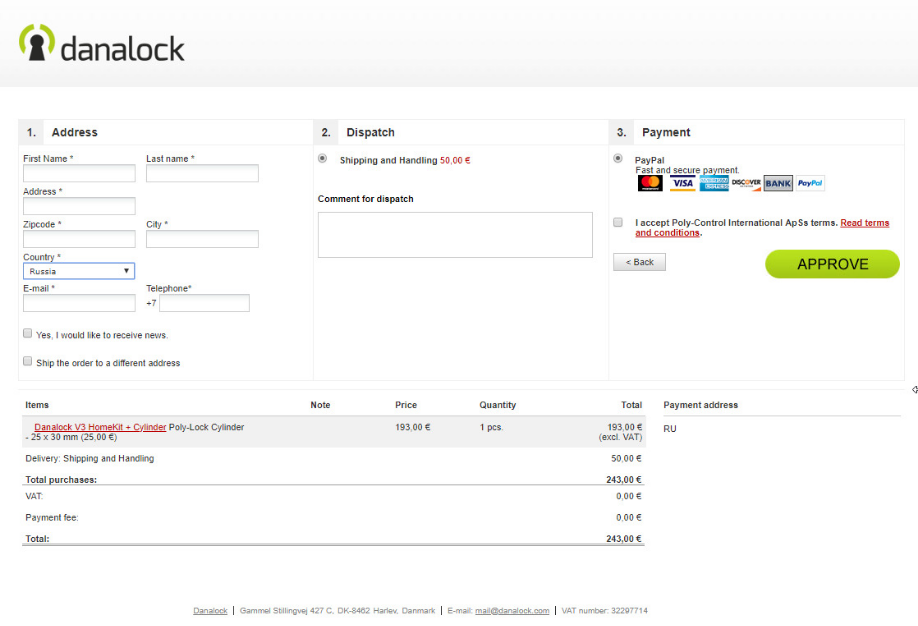Select Shipping and Handling radio button
This screenshot has height=626, width=918.
[x=323, y=159]
